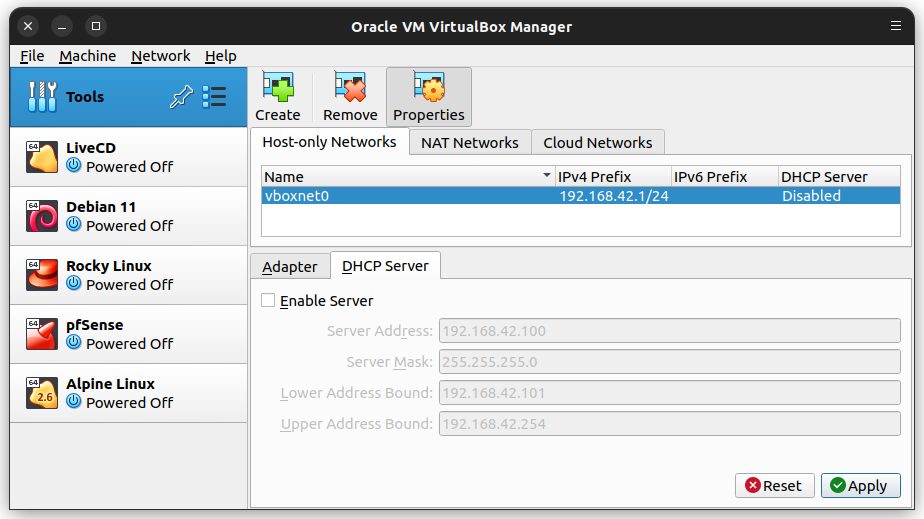
Task: Click the Rocky Linux powered off state icon
Action: (74, 283)
